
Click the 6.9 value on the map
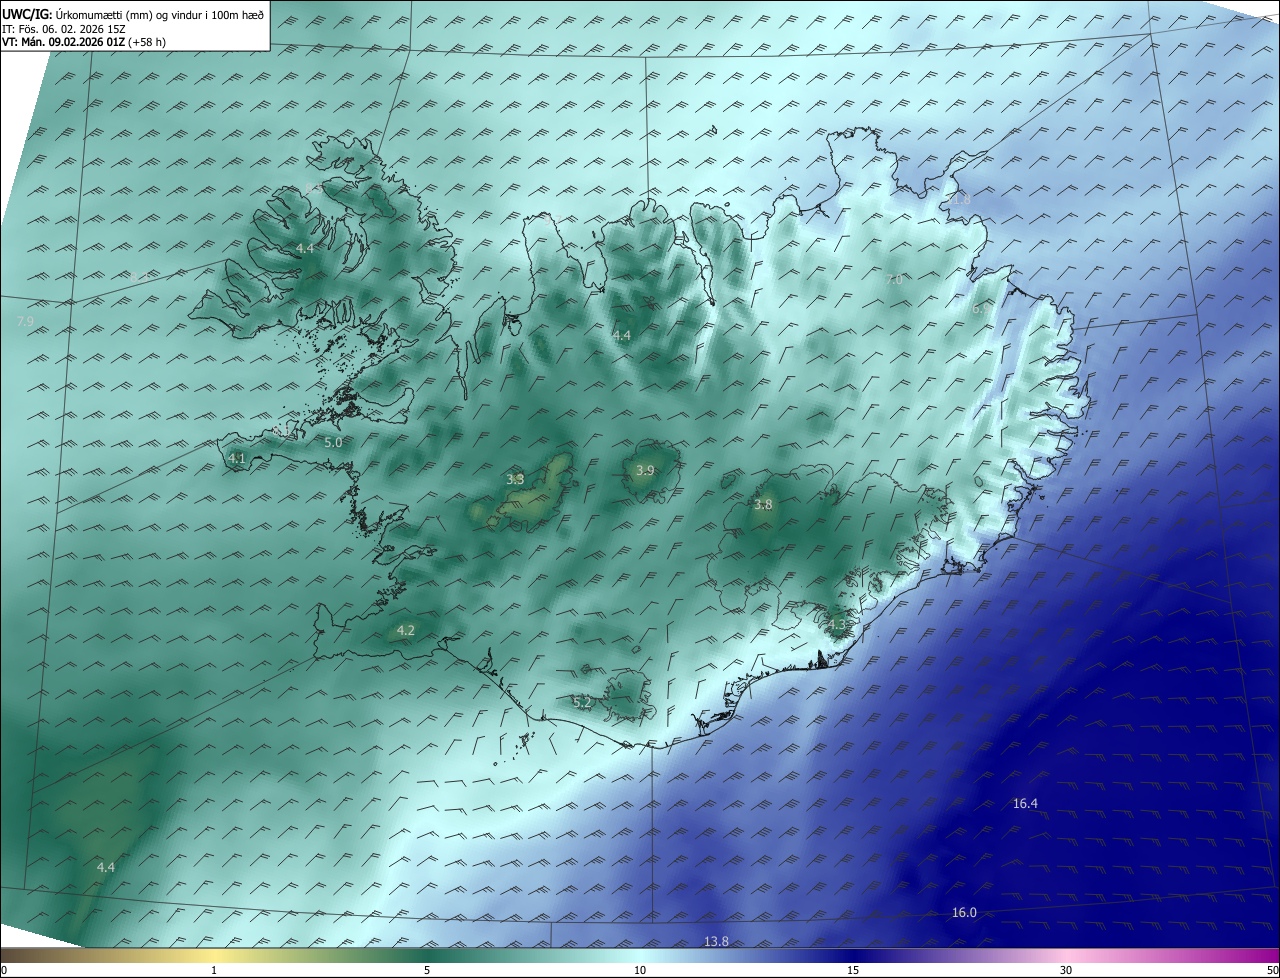[x=982, y=309]
